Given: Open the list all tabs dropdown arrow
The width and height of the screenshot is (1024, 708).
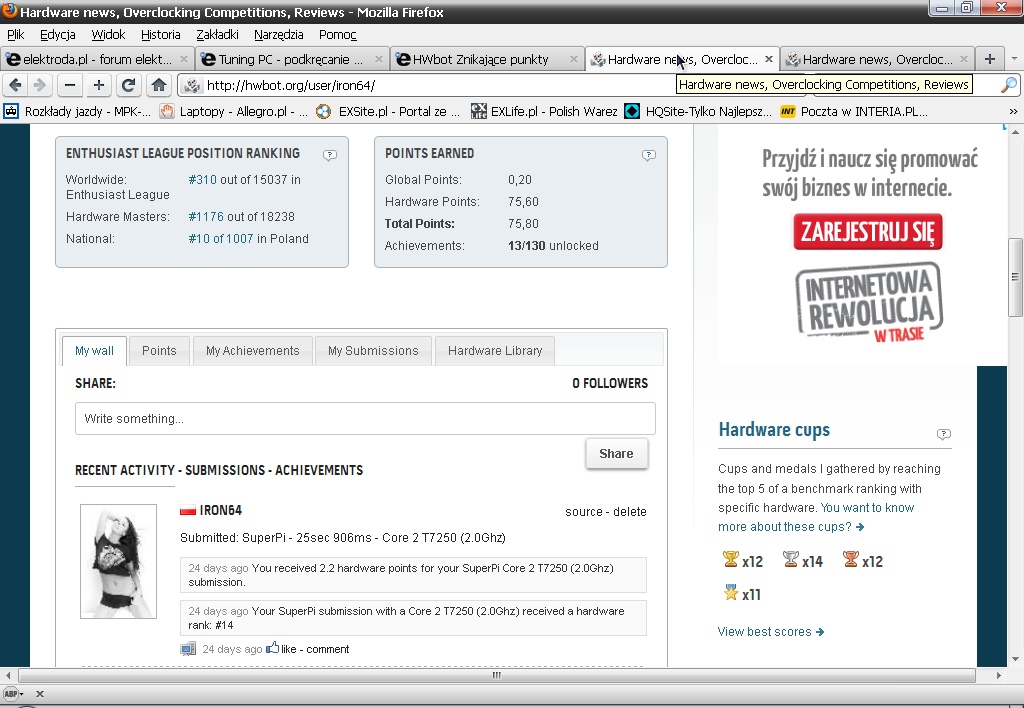Looking at the screenshot, I should (1014, 59).
